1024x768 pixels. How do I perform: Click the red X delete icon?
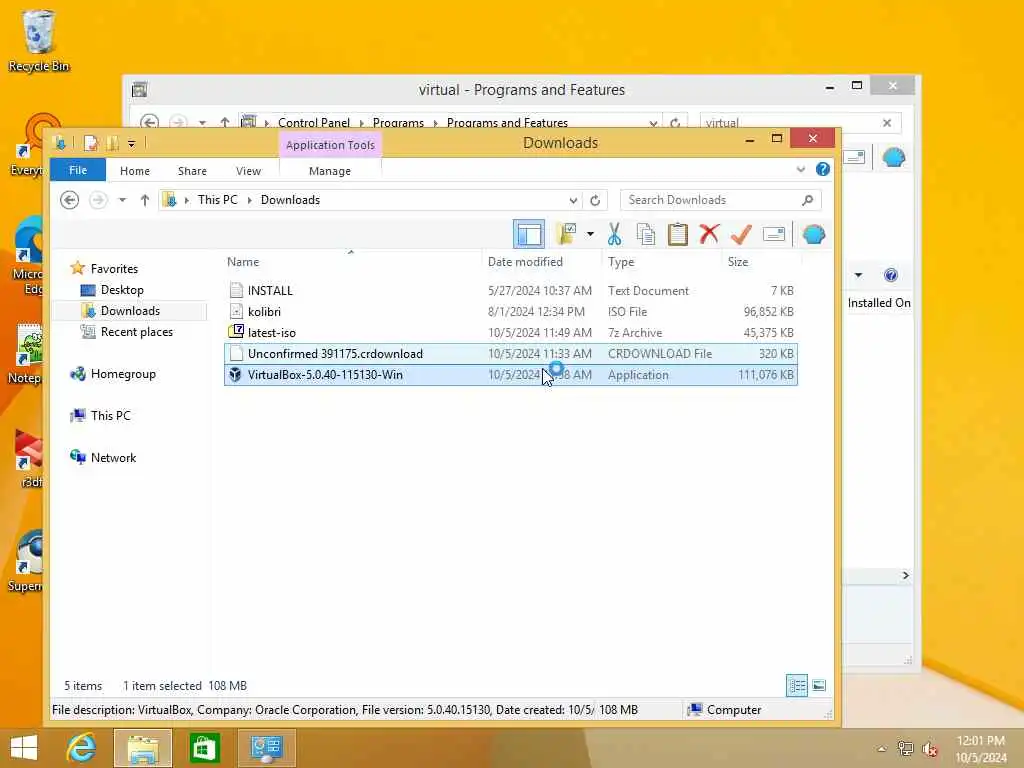coord(709,234)
